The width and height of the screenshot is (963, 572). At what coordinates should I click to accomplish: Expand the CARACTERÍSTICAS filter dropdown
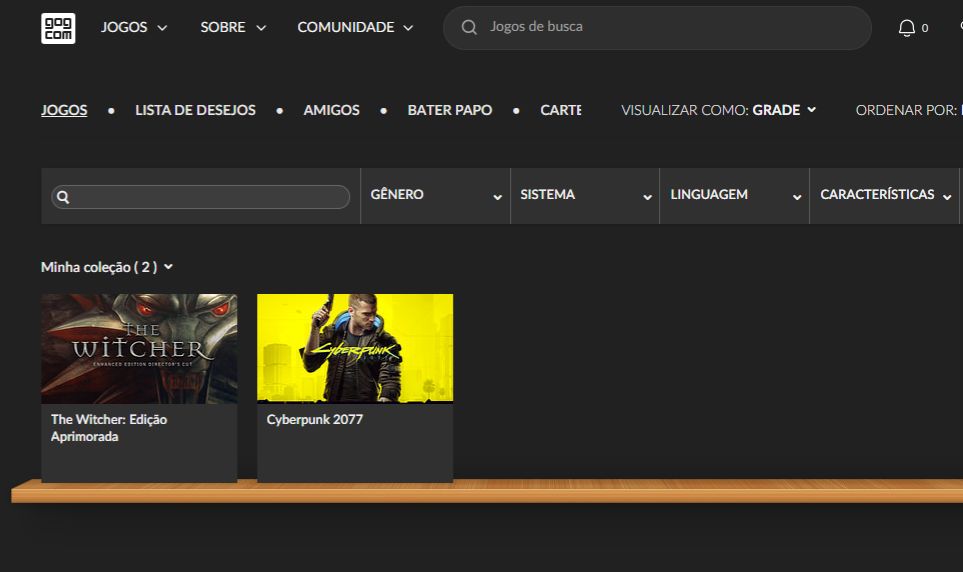tap(885, 195)
